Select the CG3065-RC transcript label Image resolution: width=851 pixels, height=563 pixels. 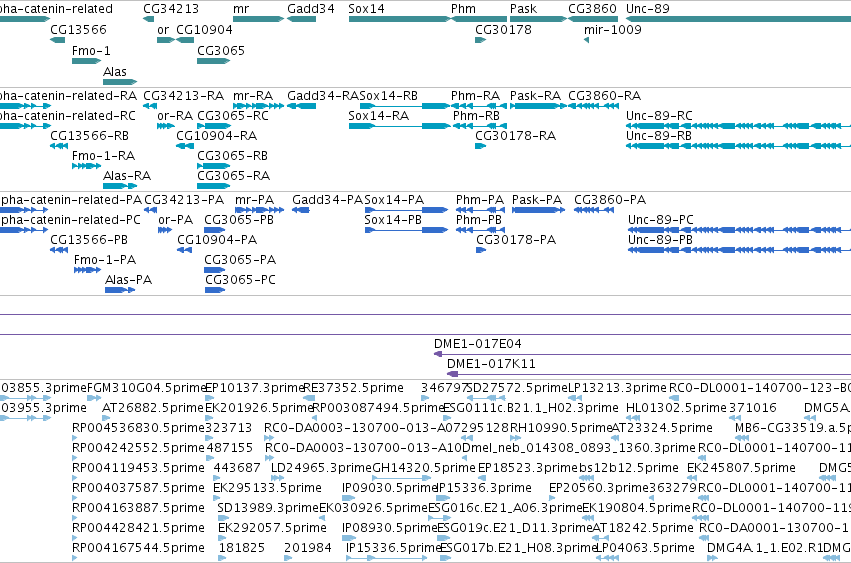233,116
